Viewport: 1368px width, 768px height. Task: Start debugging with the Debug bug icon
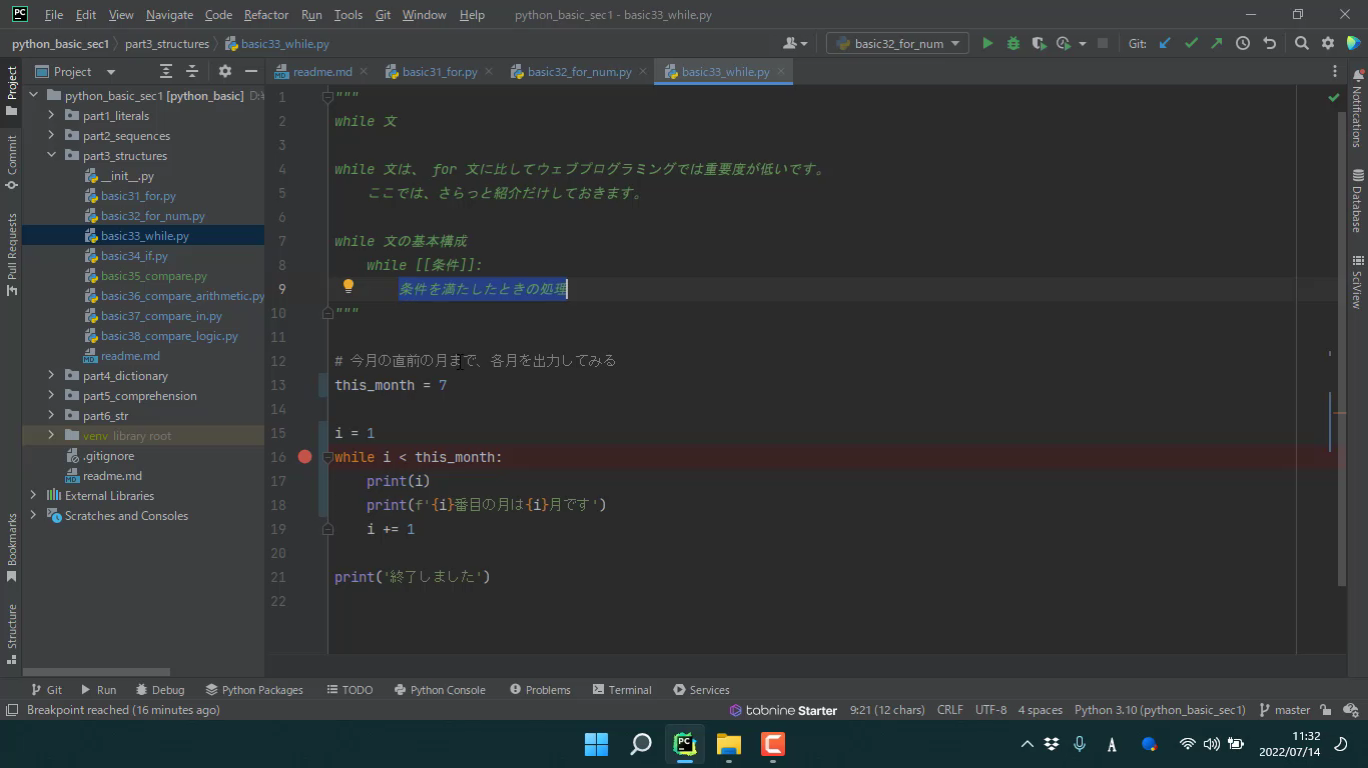pos(1013,43)
